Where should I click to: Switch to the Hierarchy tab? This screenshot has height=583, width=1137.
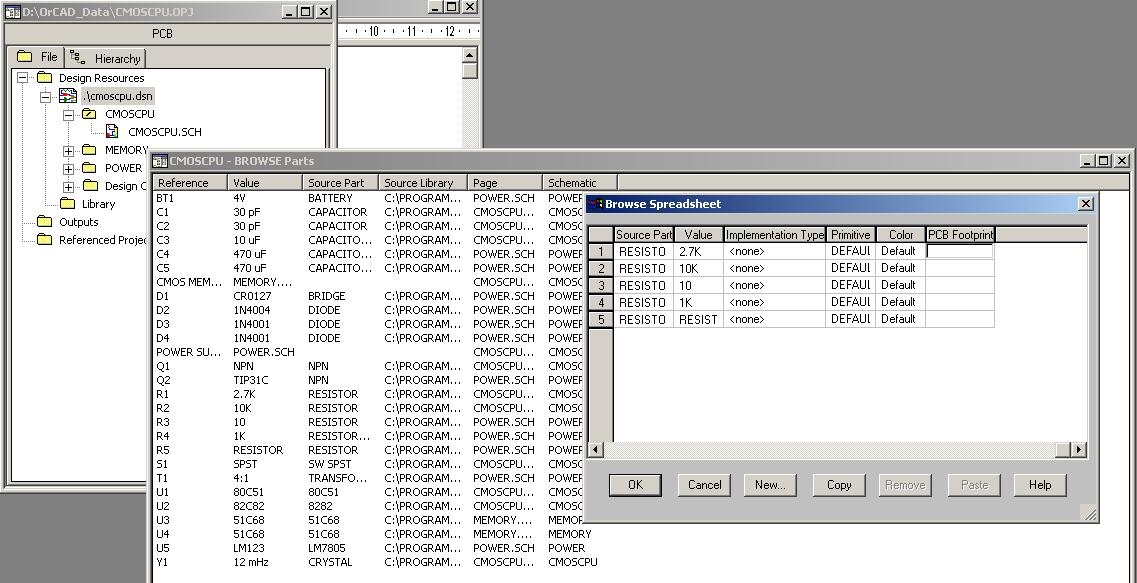(106, 58)
